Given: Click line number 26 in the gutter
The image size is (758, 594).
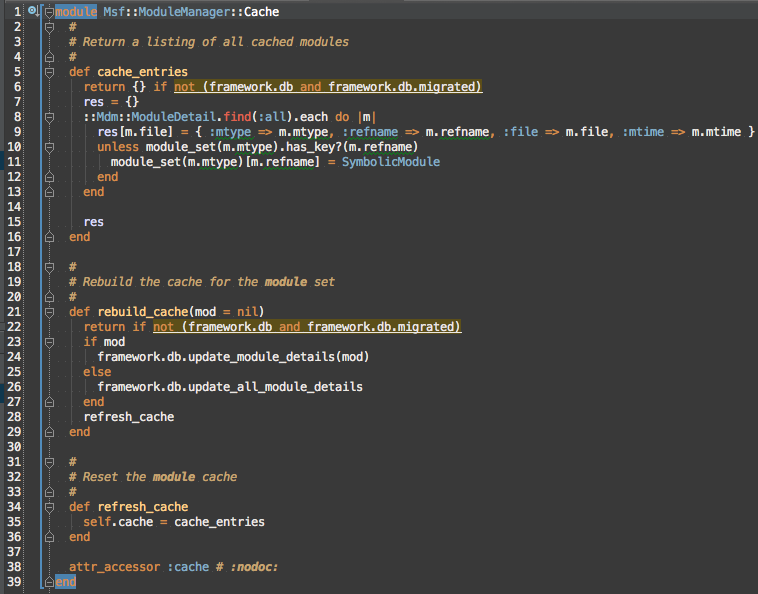Looking at the screenshot, I should (x=14, y=386).
